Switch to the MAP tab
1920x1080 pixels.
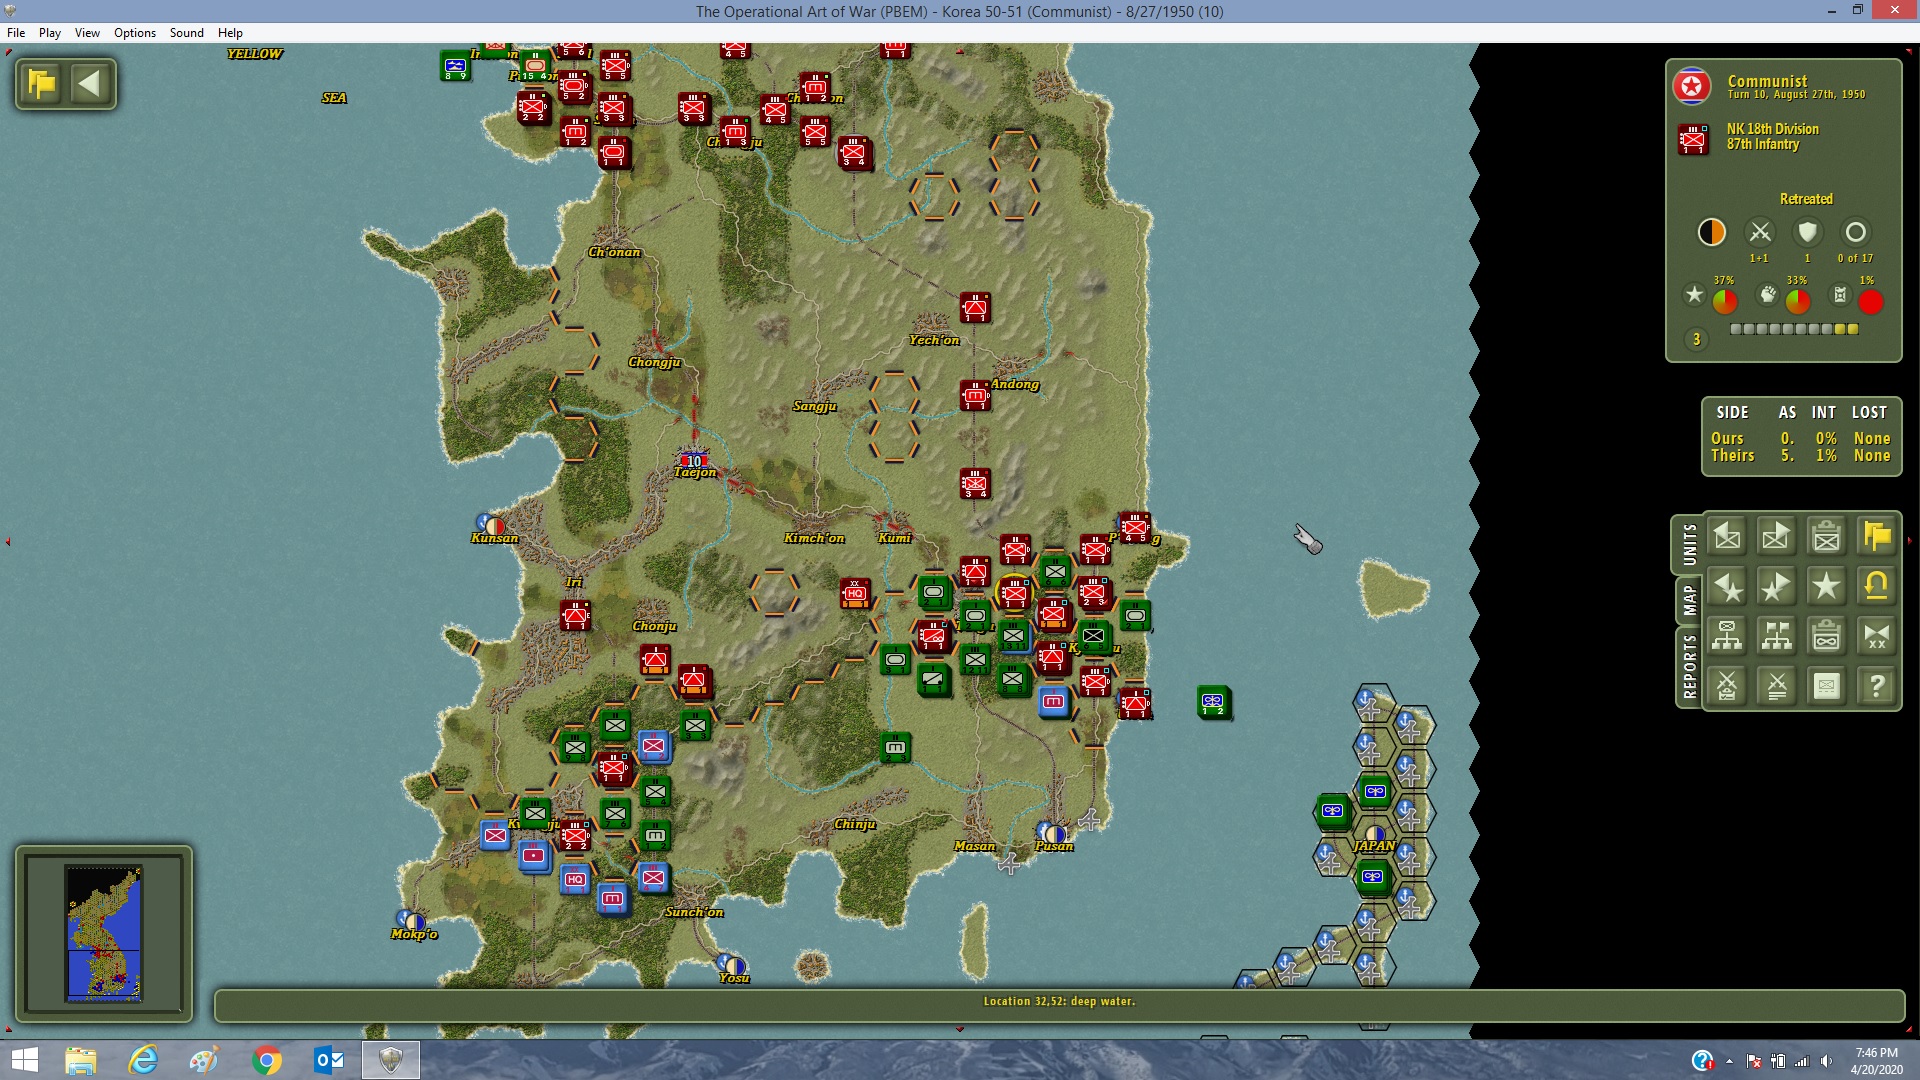(1689, 600)
